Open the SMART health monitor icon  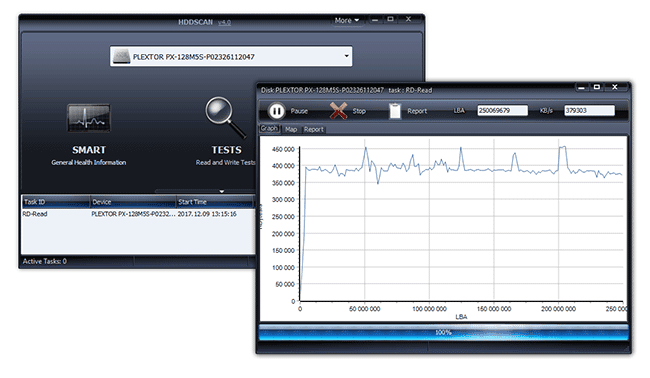(x=89, y=118)
